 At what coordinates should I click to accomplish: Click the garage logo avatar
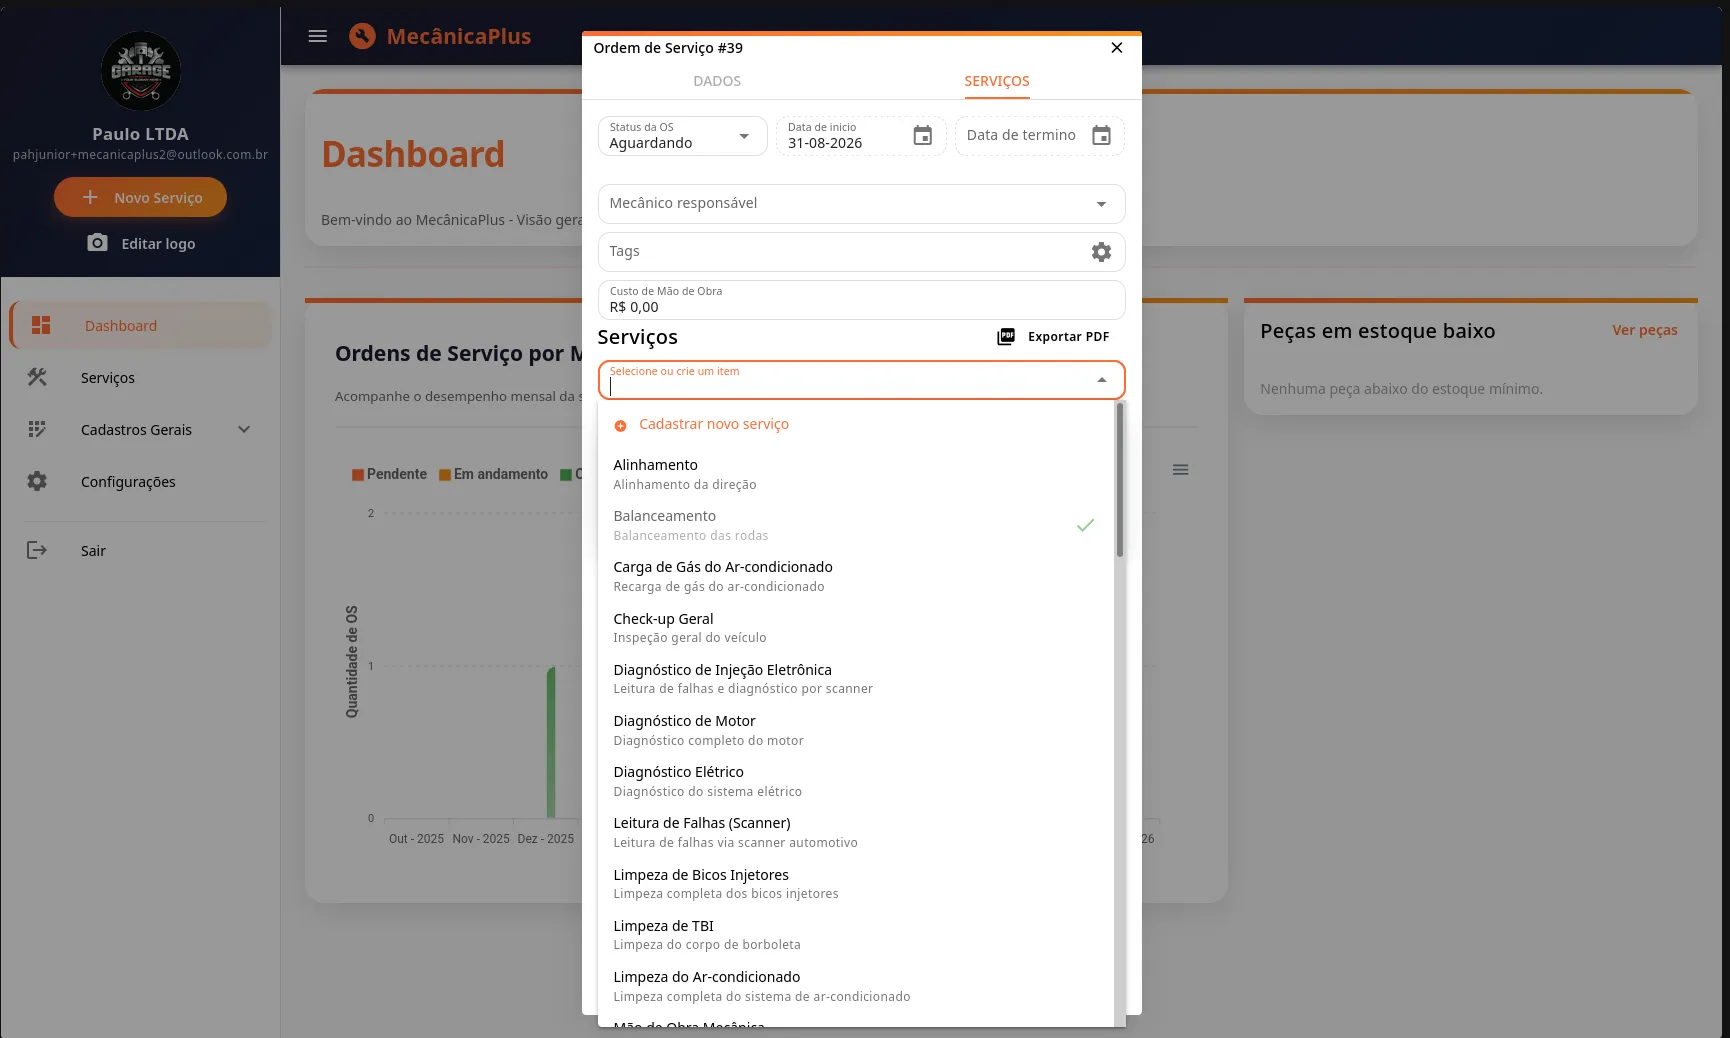click(x=141, y=71)
